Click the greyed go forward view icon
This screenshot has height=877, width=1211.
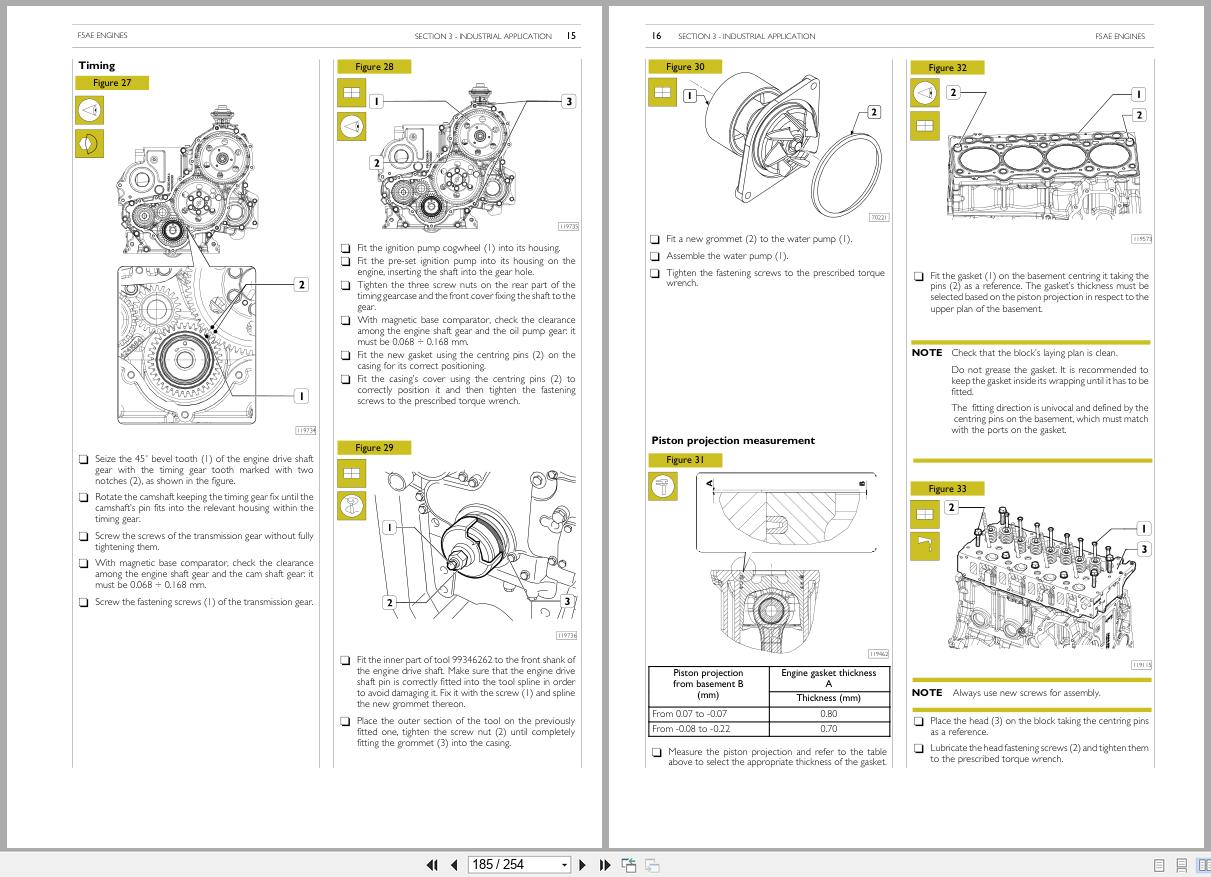(x=652, y=865)
